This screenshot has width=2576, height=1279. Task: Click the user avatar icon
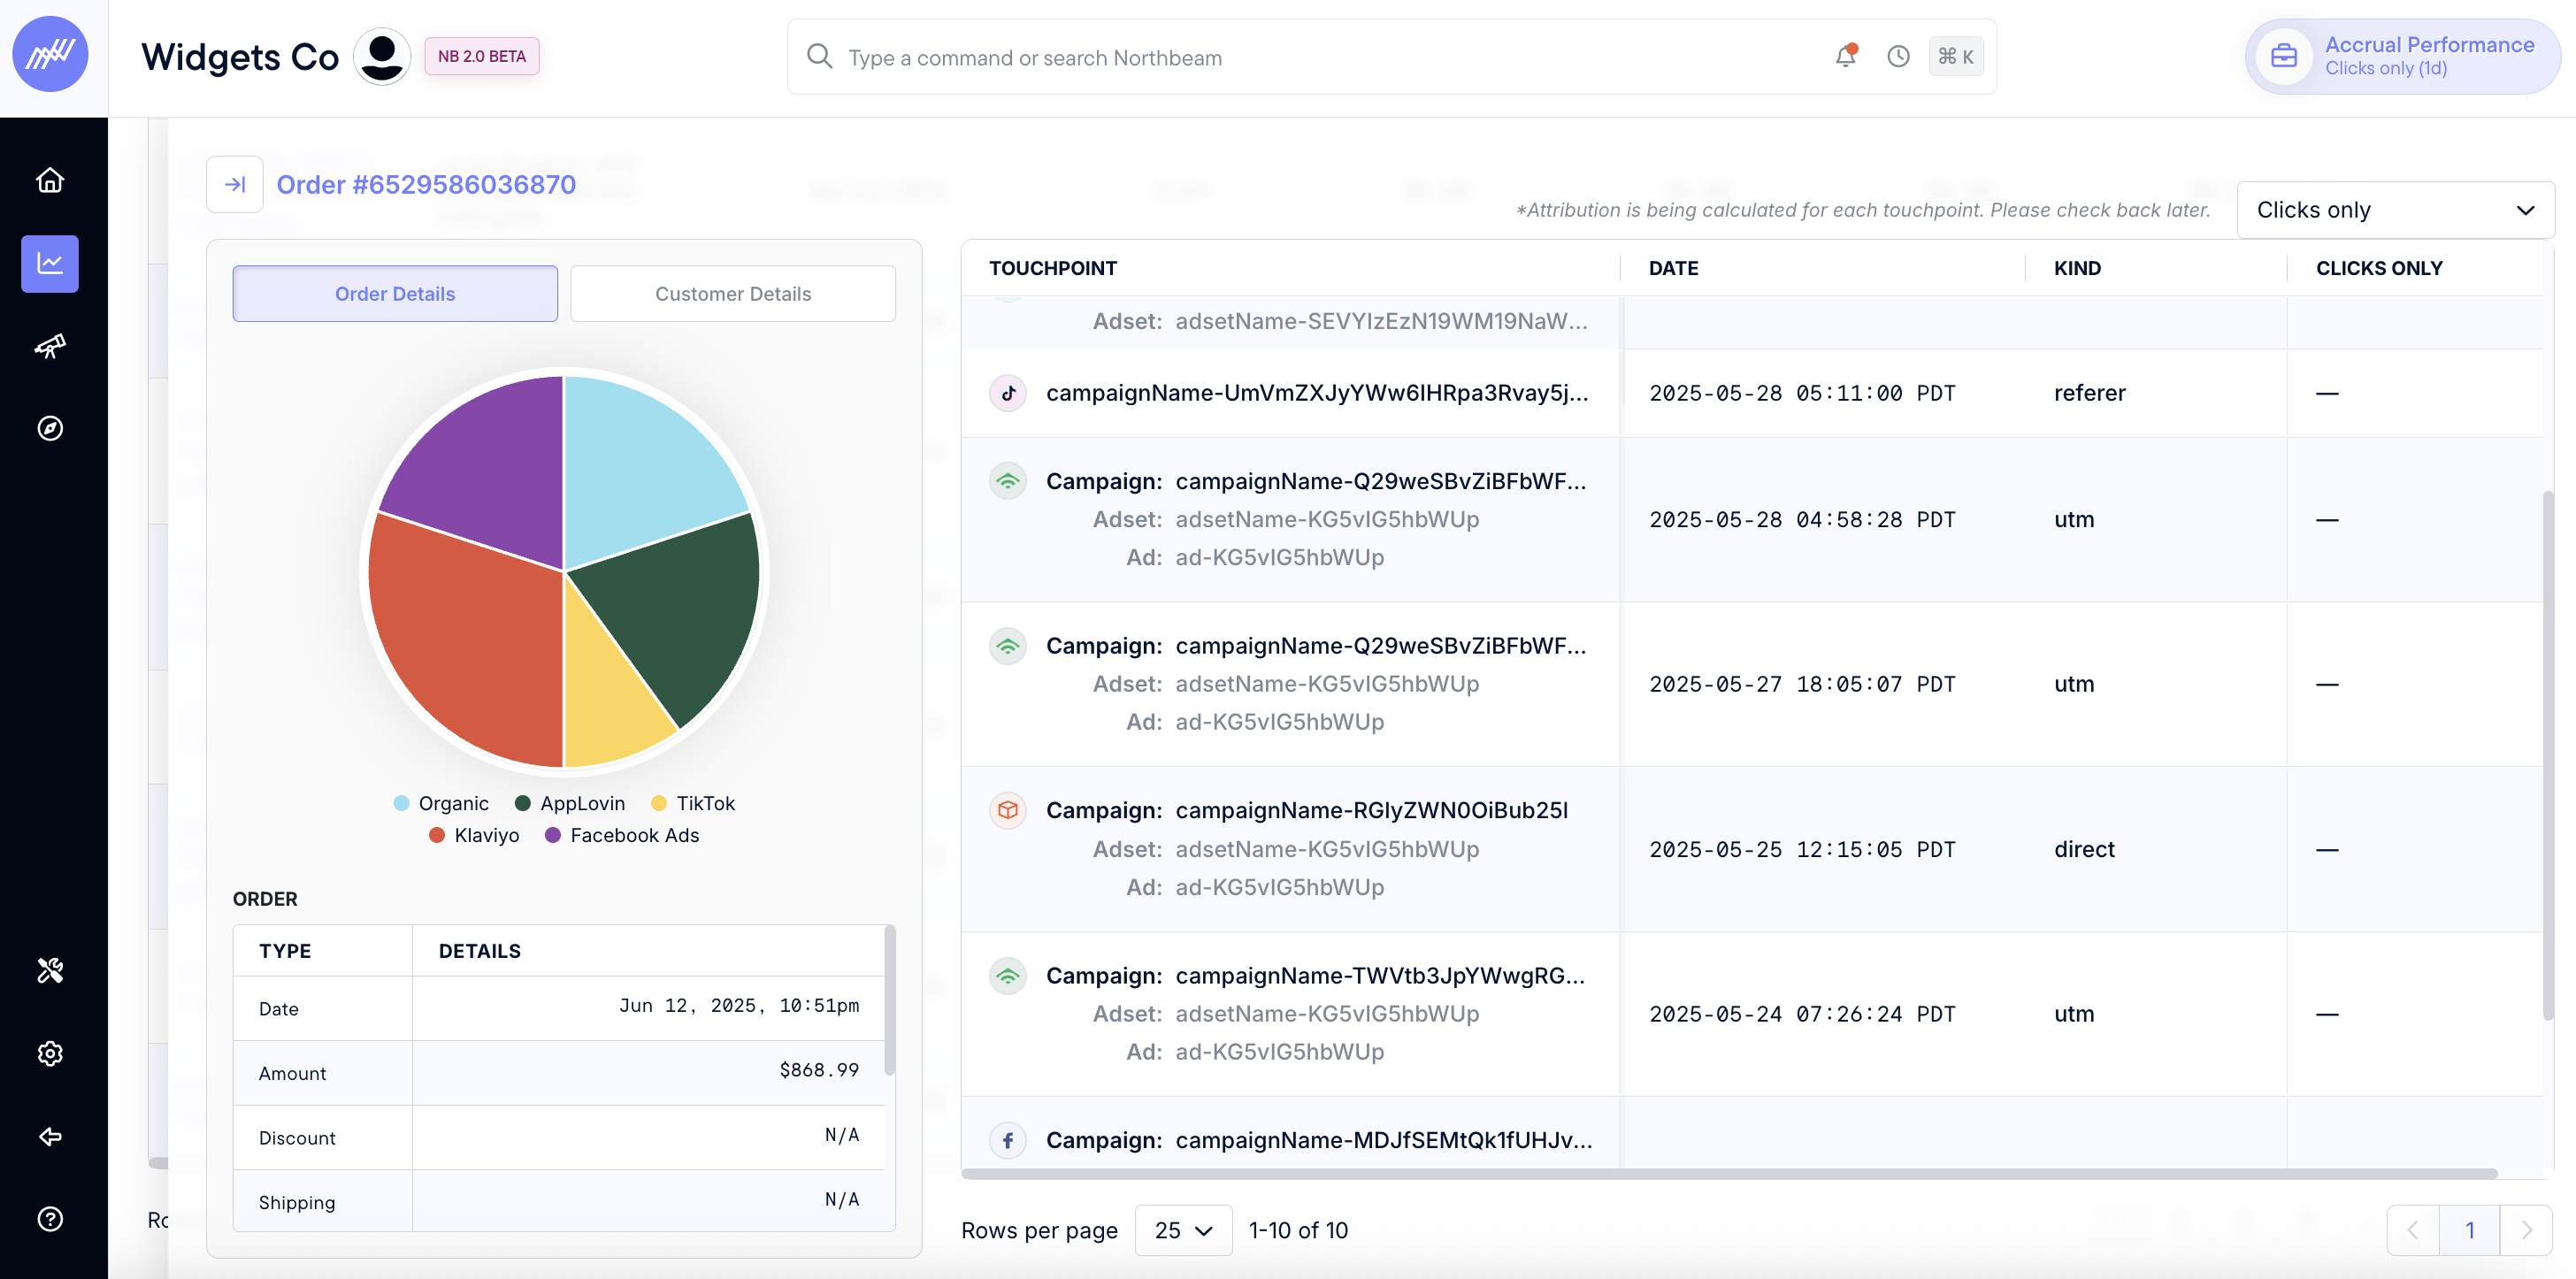click(x=382, y=56)
